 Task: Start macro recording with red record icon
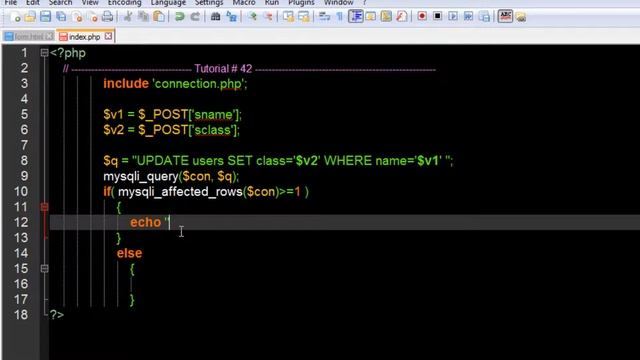coord(422,17)
